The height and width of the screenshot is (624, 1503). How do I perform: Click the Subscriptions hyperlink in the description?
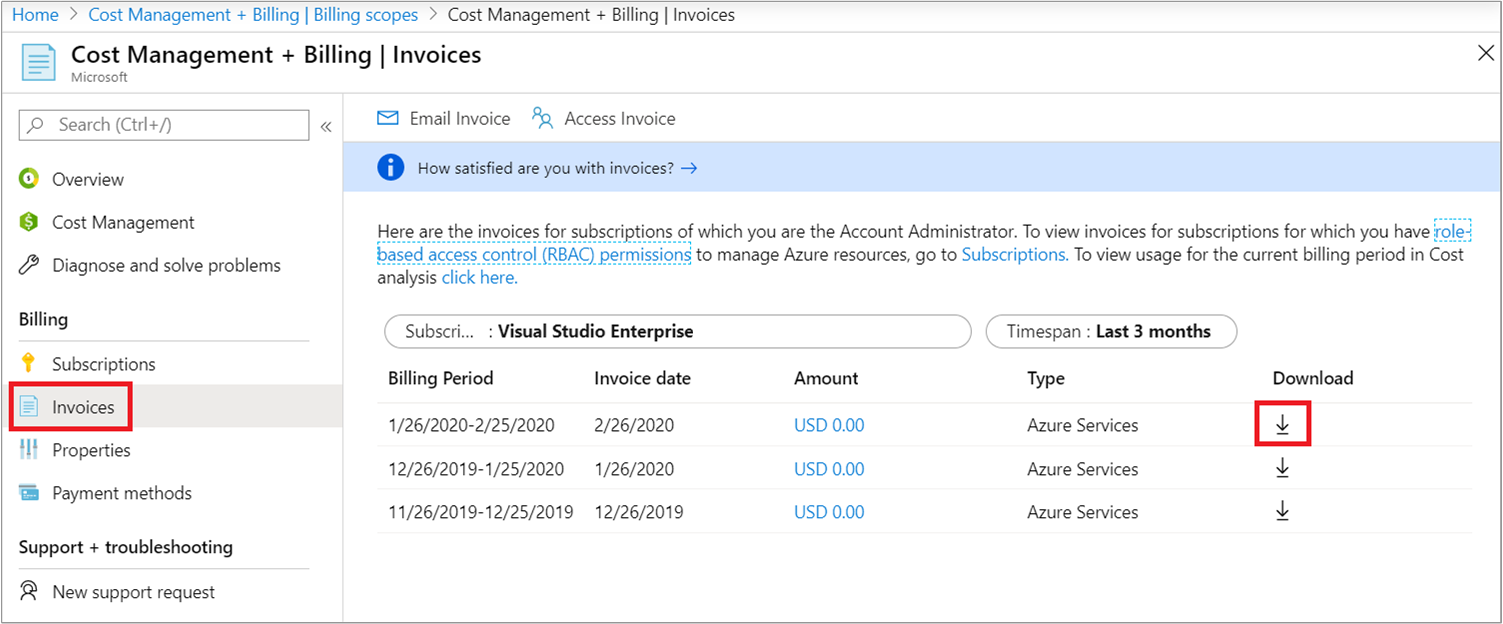pos(1011,254)
